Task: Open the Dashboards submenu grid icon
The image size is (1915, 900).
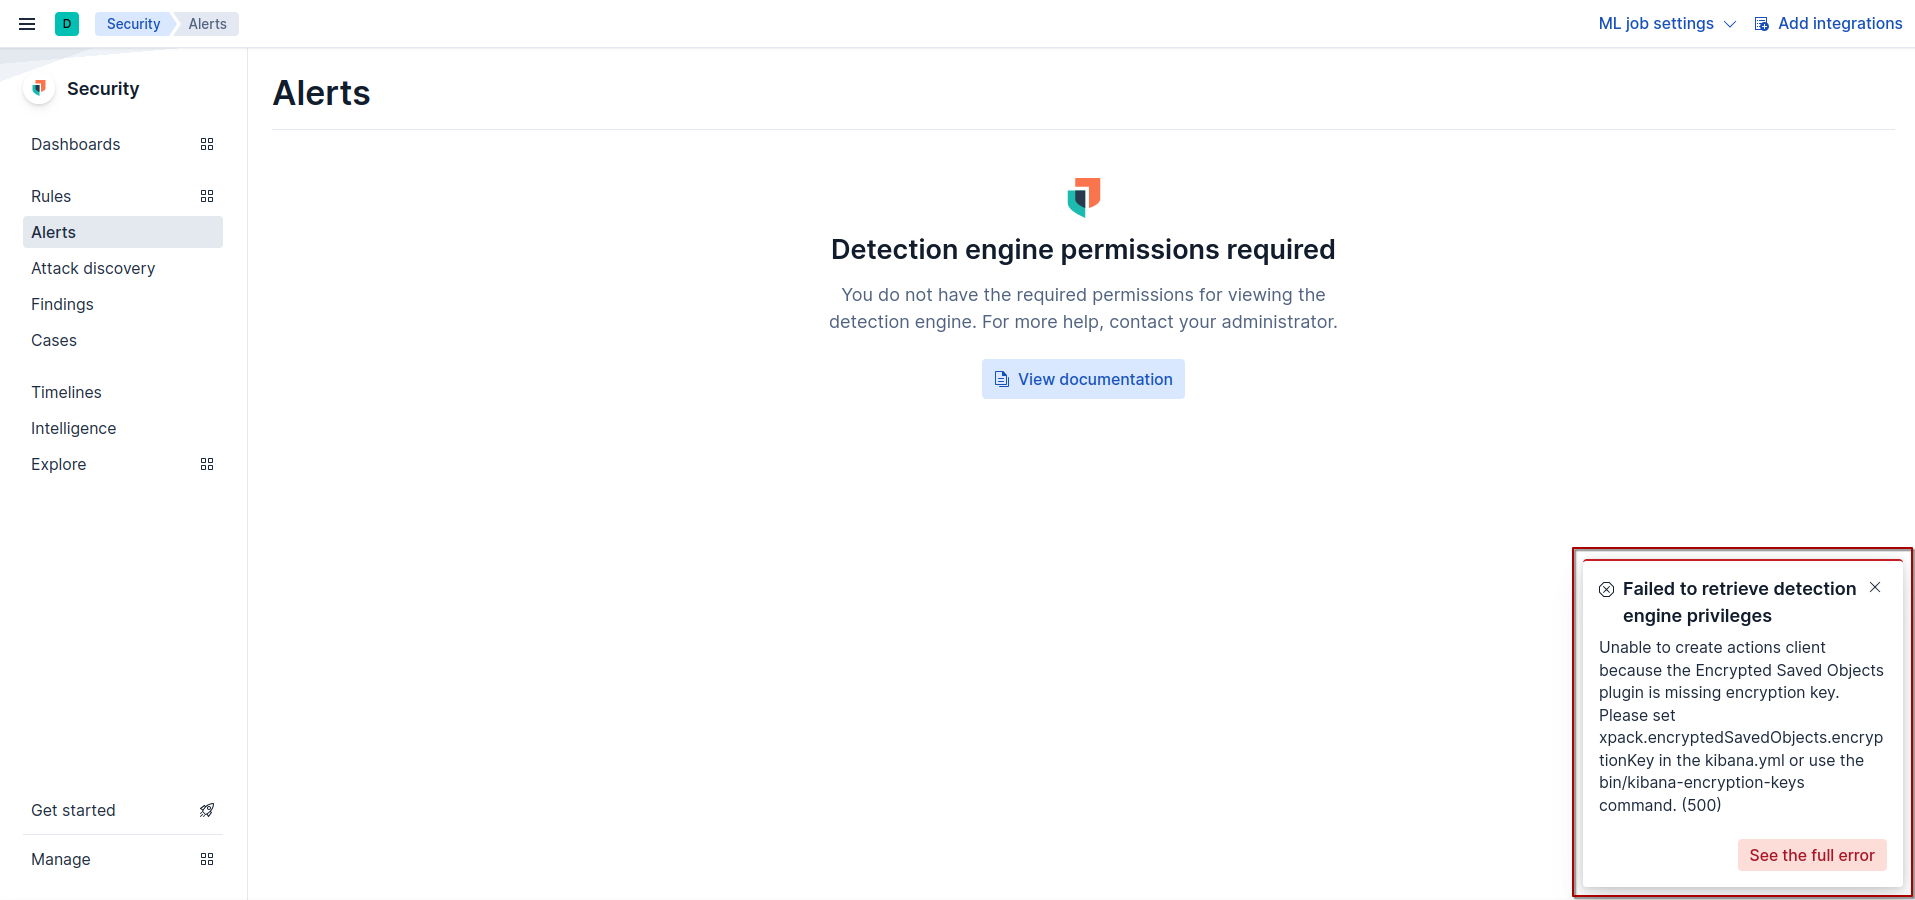Action: [207, 144]
